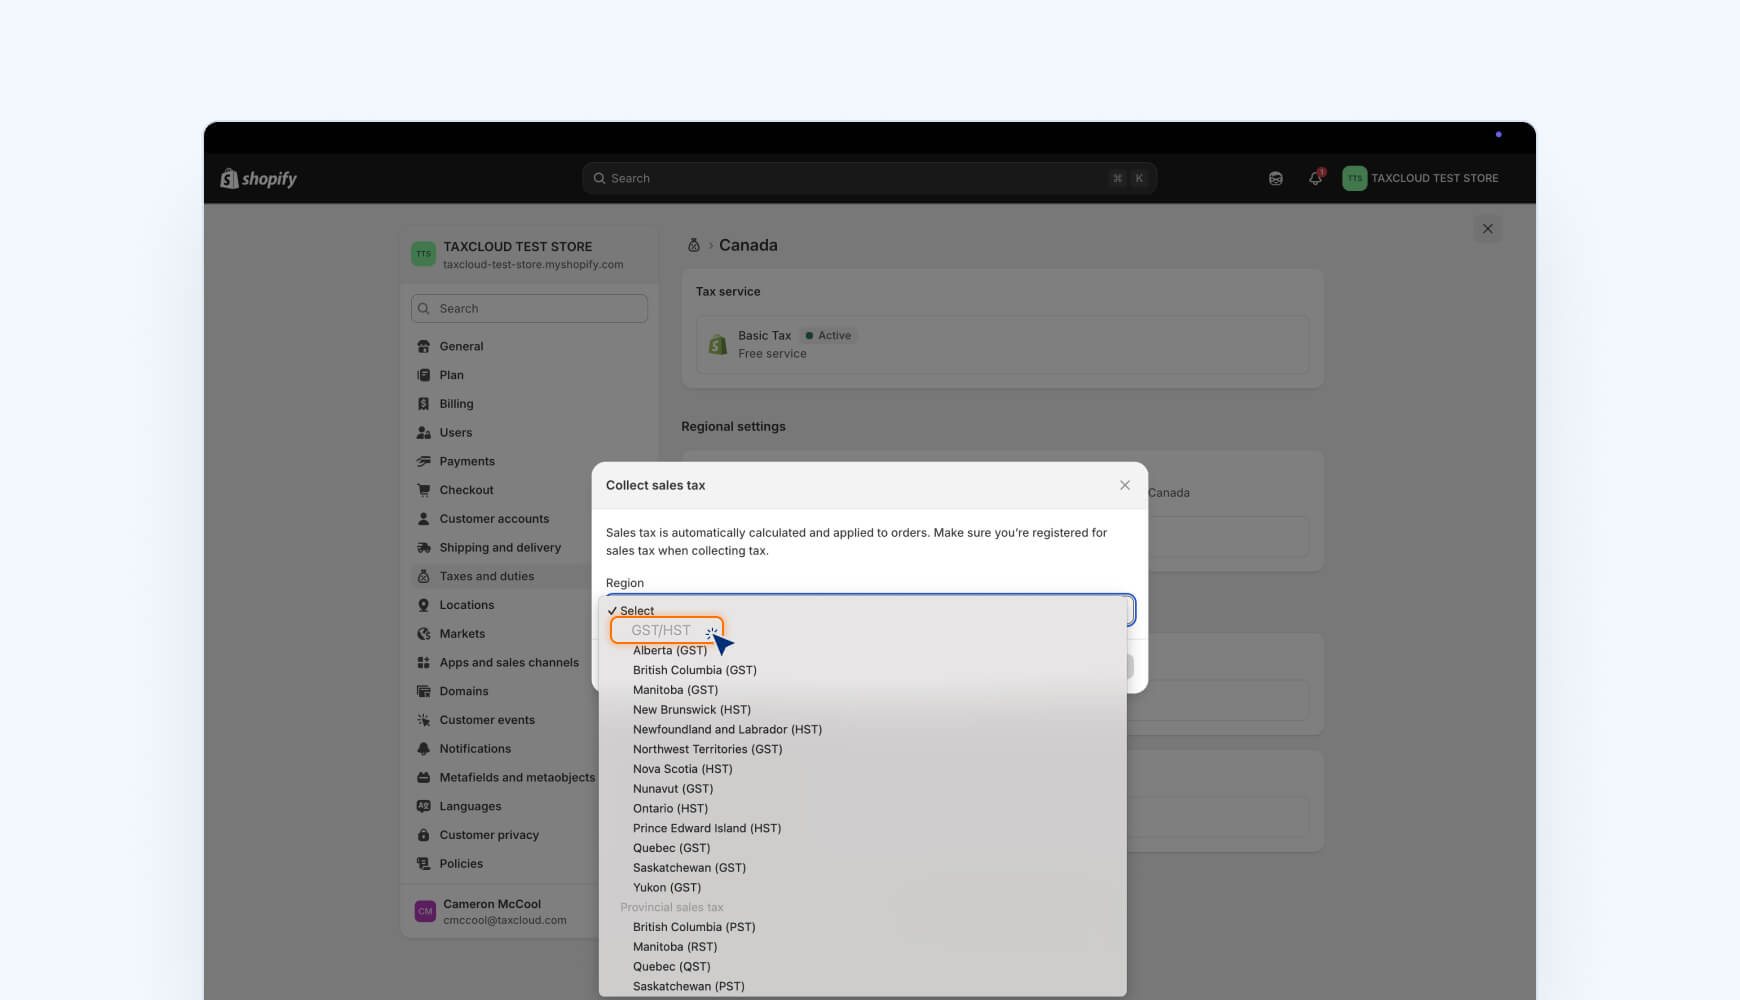This screenshot has height=1000, width=1740.
Task: Click the taxes icon in Canada breadcrumb
Action: (x=693, y=246)
